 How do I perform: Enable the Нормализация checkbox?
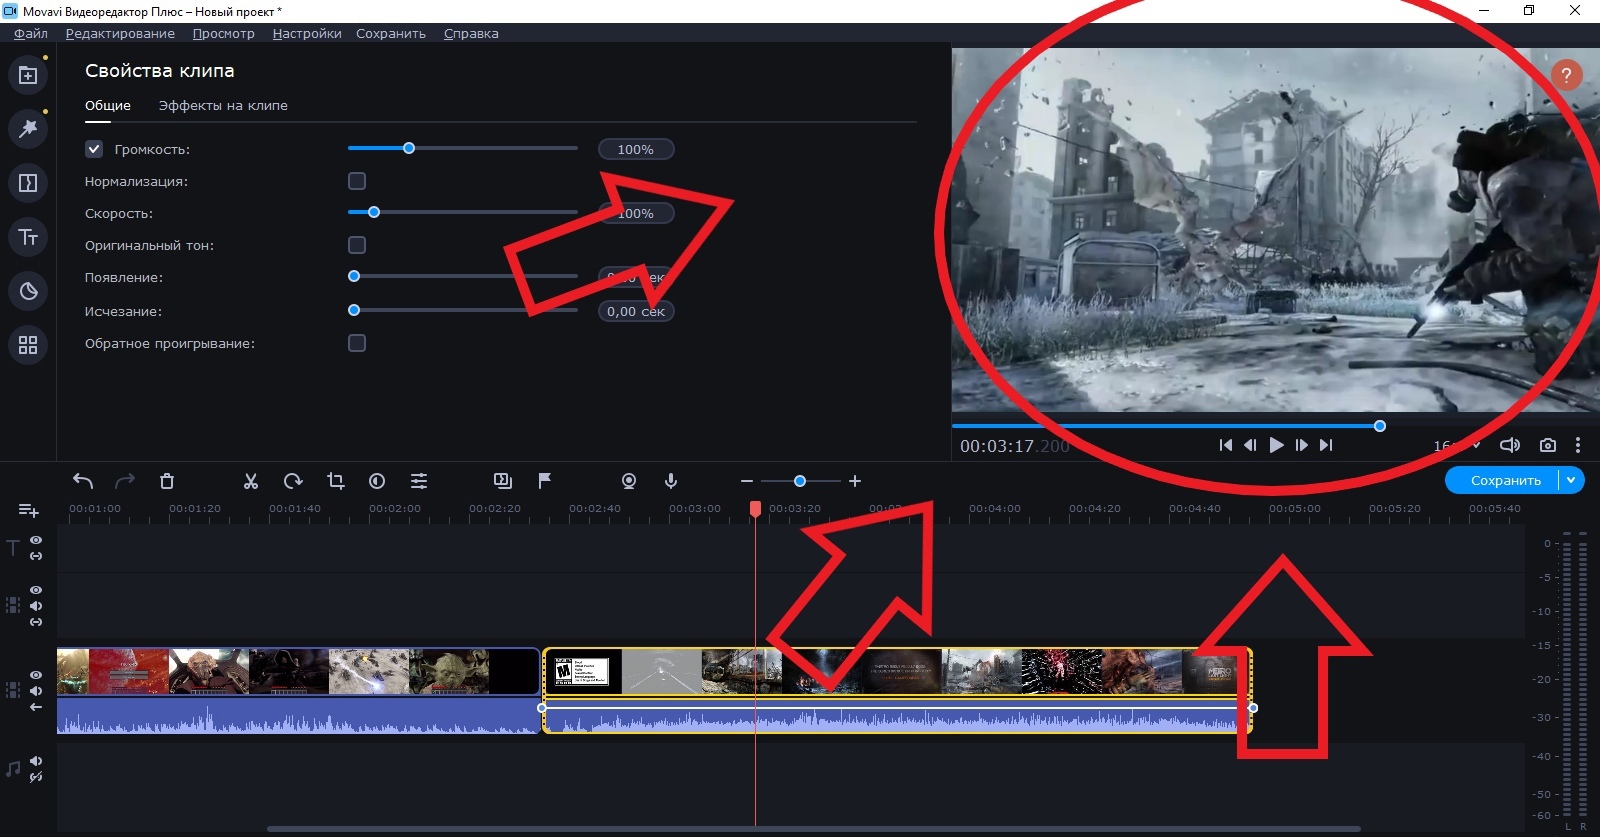click(x=357, y=181)
